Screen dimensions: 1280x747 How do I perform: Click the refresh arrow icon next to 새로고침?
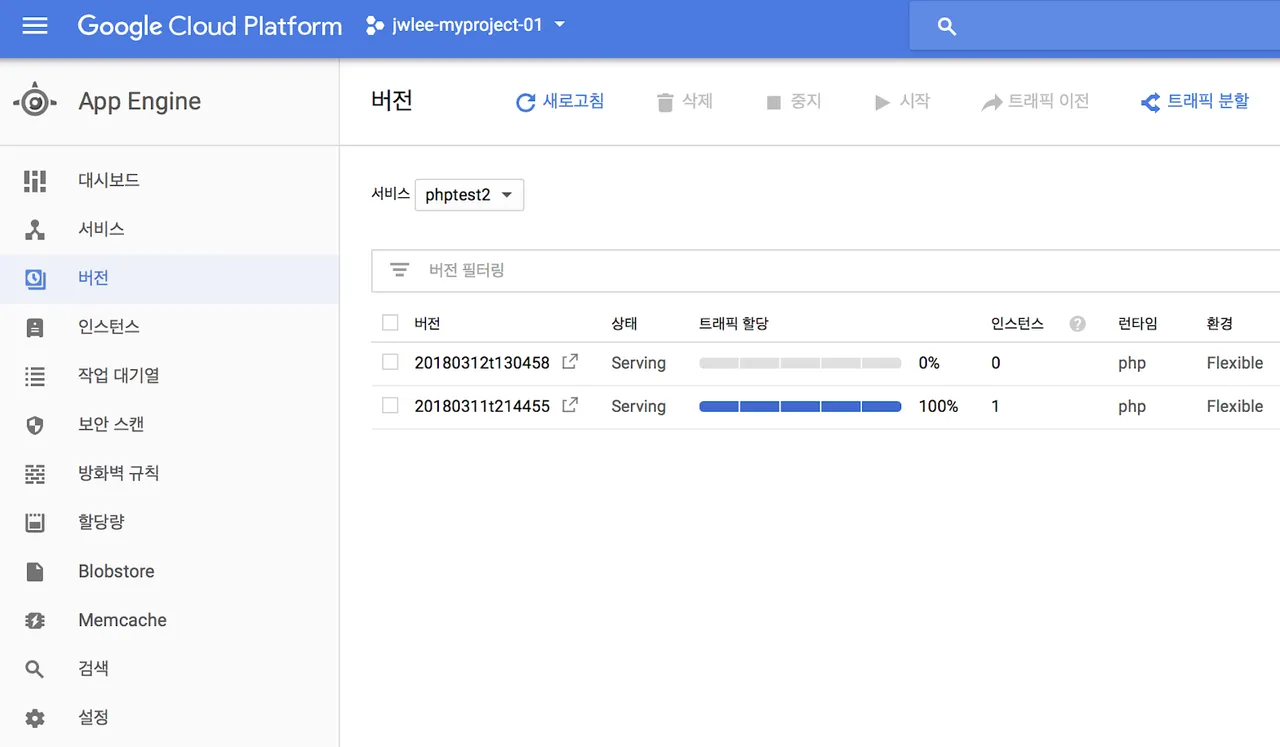click(525, 102)
